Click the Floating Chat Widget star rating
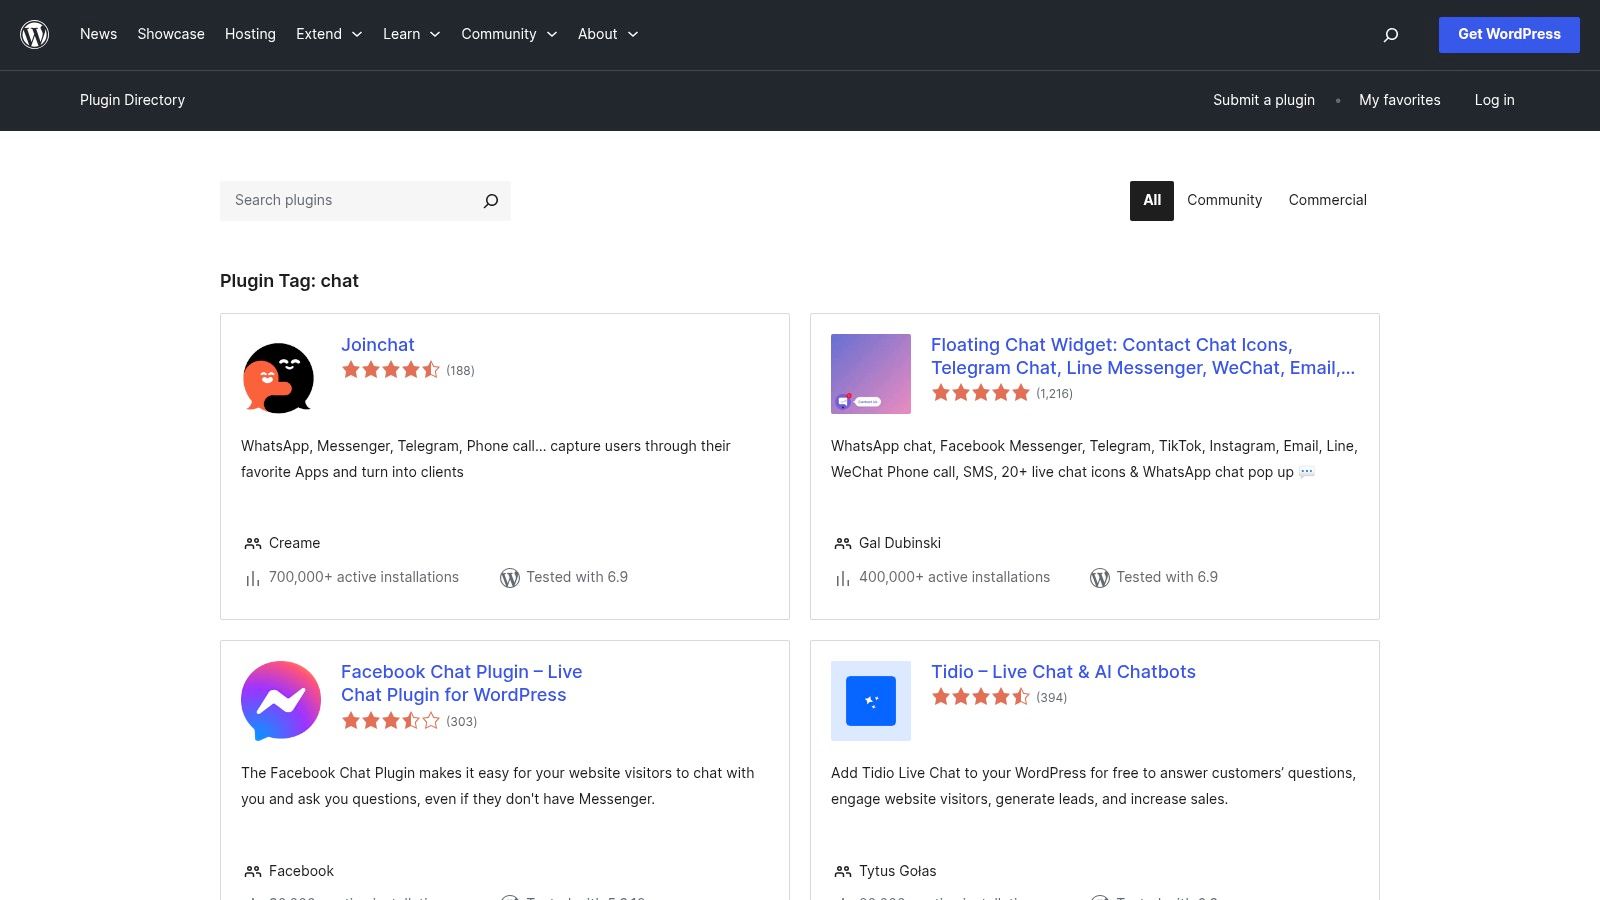Screen dimensions: 1600x900 coord(980,393)
